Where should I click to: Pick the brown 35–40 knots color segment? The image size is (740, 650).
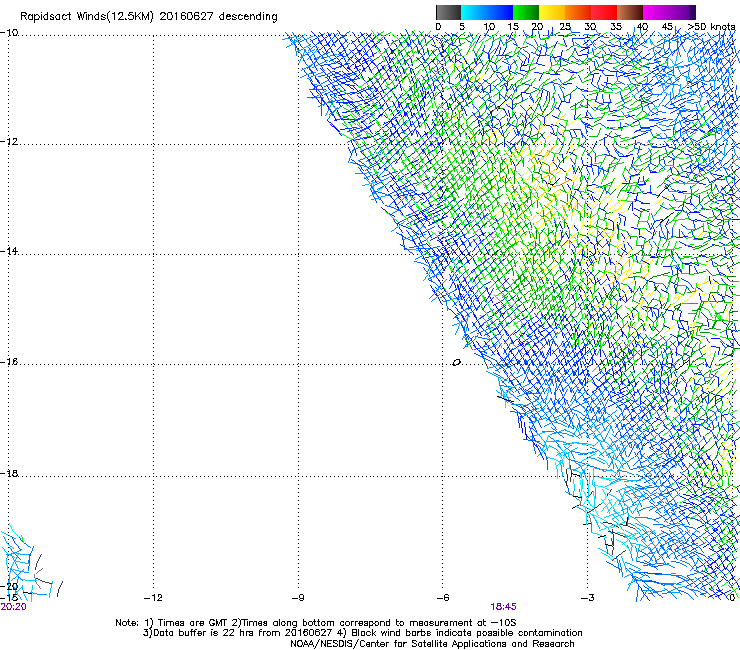tap(630, 12)
